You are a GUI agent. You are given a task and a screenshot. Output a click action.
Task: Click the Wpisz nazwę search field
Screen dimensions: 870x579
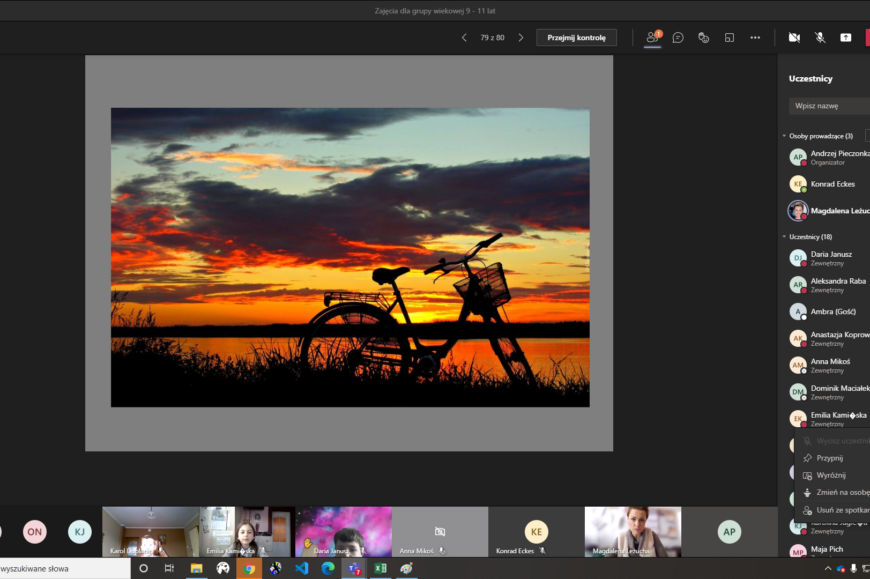[829, 106]
